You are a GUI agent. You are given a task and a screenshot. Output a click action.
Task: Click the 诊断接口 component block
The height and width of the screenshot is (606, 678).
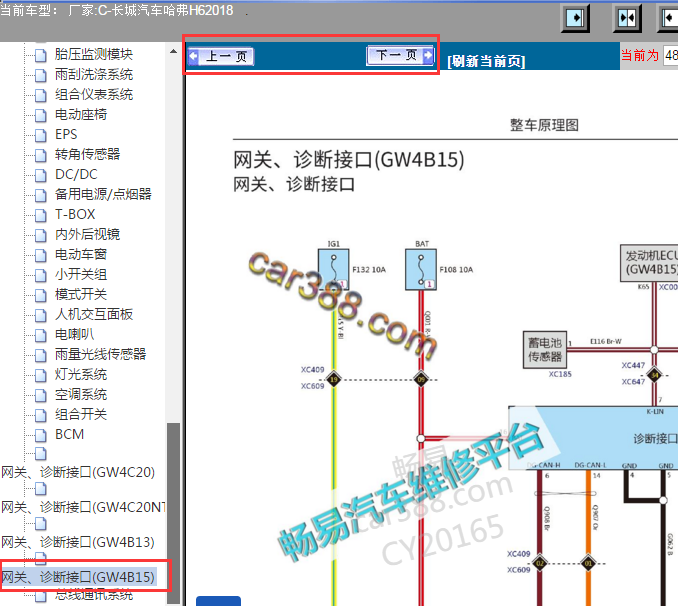[593, 438]
